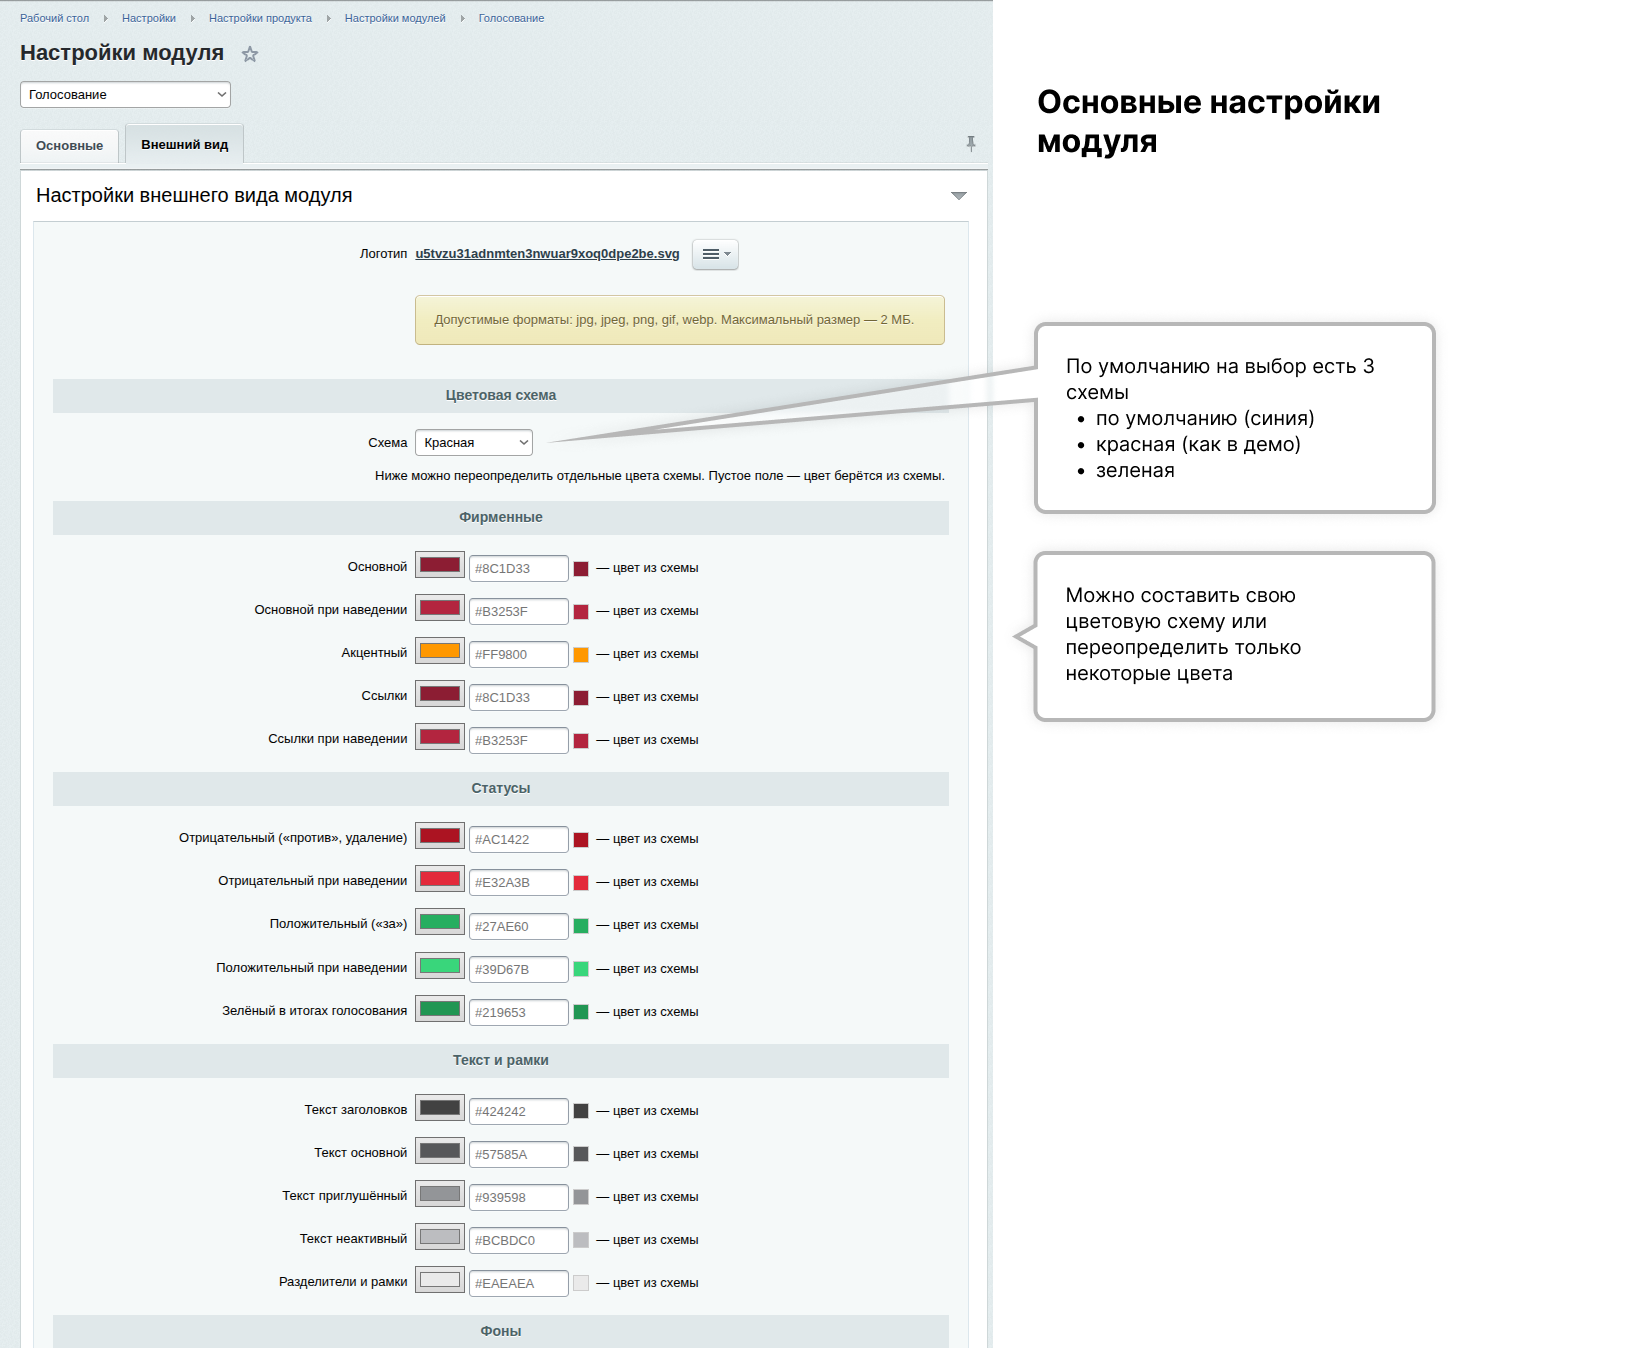
Task: Open 'Настройки продукта' breadcrumb link
Action: click(x=260, y=18)
